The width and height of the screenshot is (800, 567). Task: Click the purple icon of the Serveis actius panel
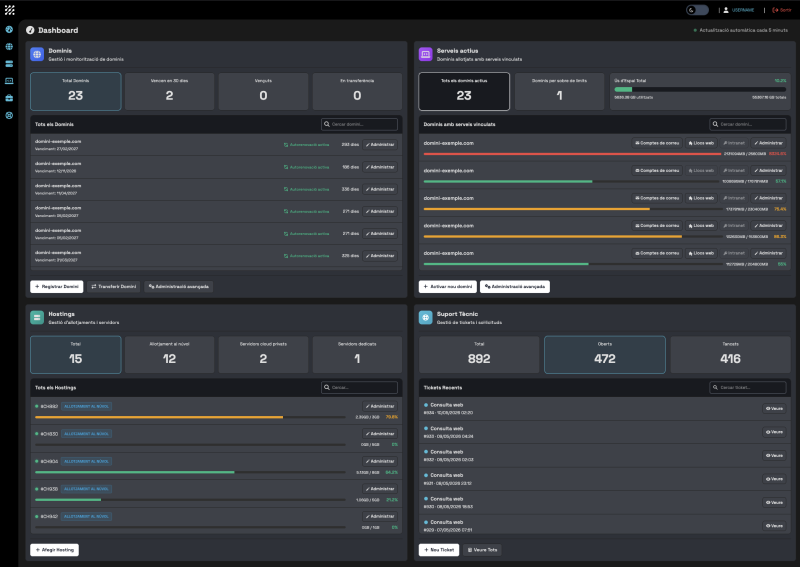coord(426,54)
